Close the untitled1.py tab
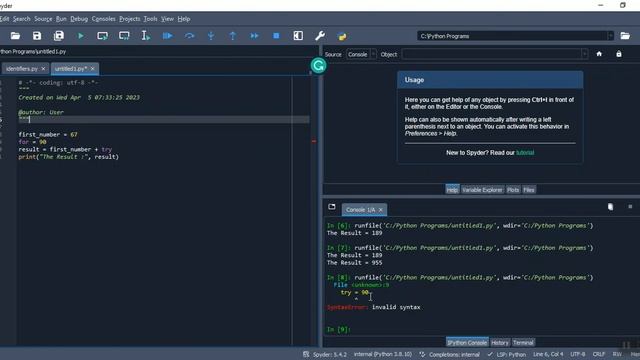 93,69
